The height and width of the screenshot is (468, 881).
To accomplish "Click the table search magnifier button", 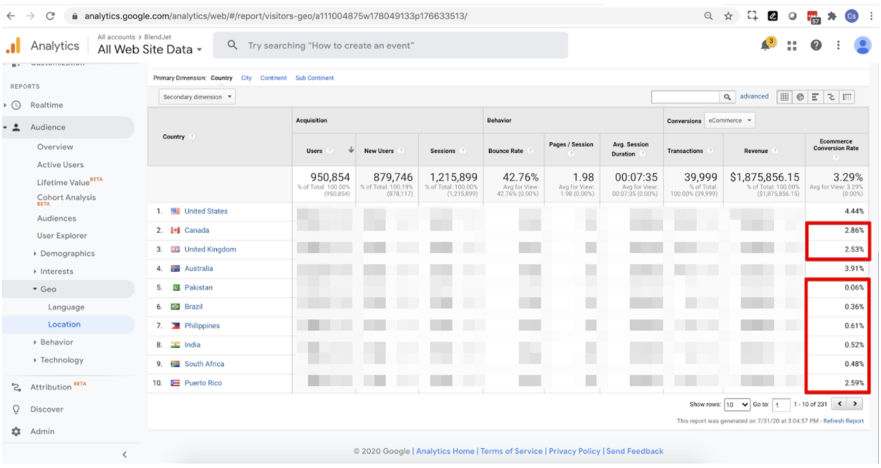I will [727, 97].
